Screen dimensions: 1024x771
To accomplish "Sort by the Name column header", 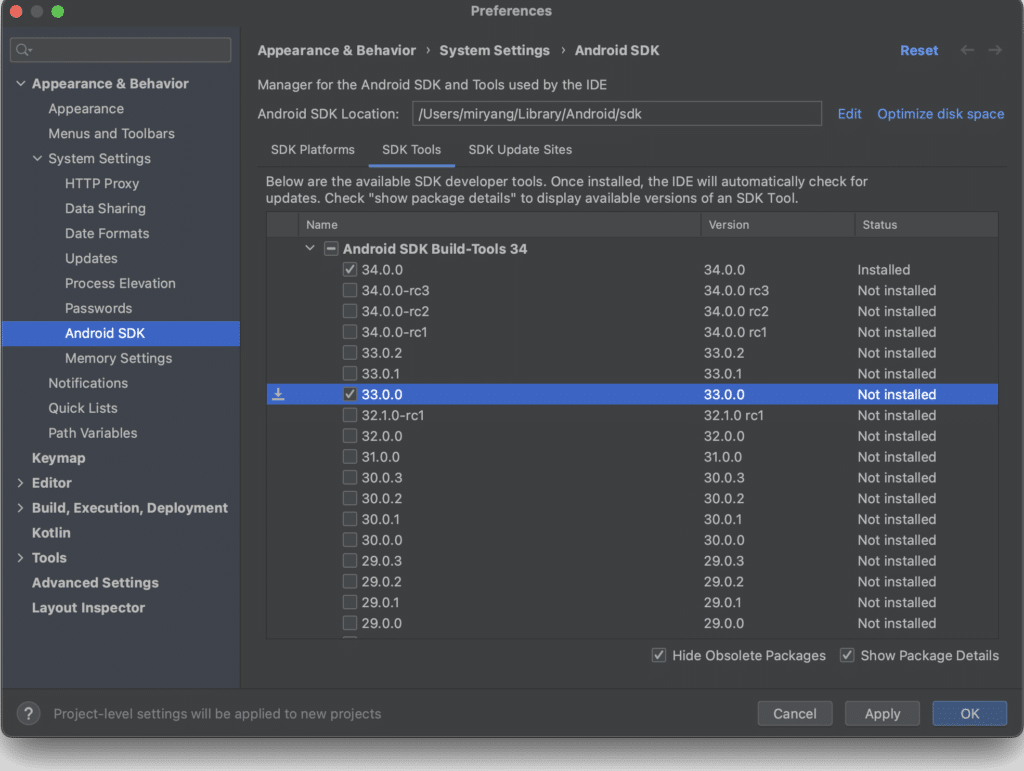I will [x=500, y=225].
